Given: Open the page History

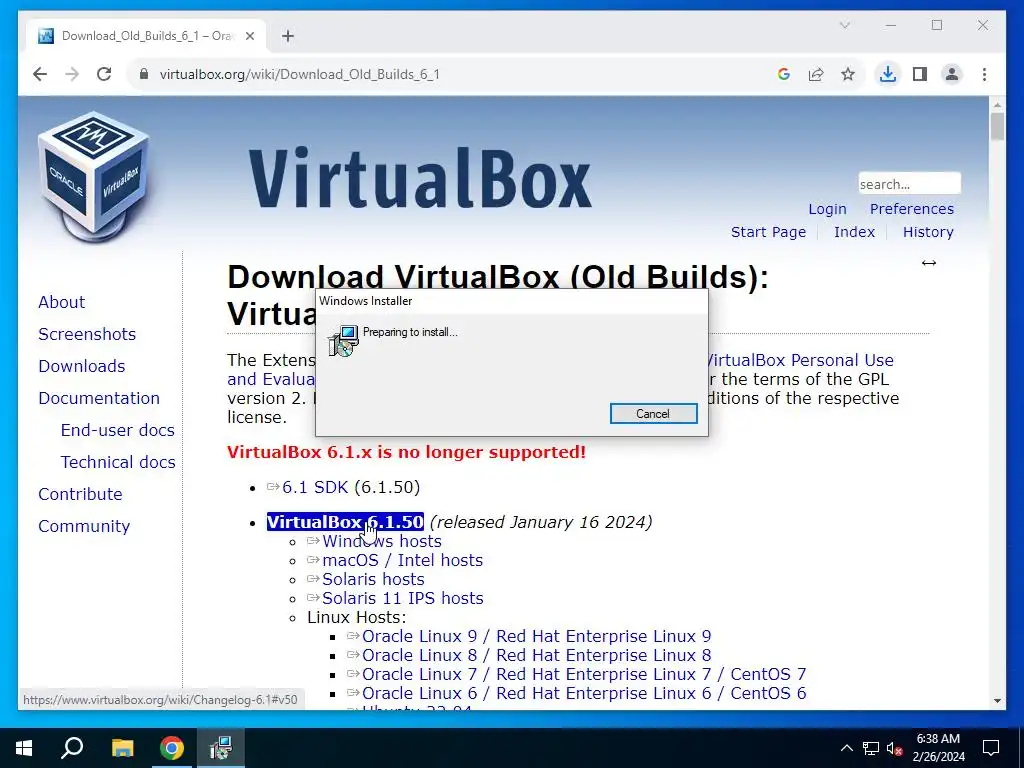Looking at the screenshot, I should click(928, 232).
